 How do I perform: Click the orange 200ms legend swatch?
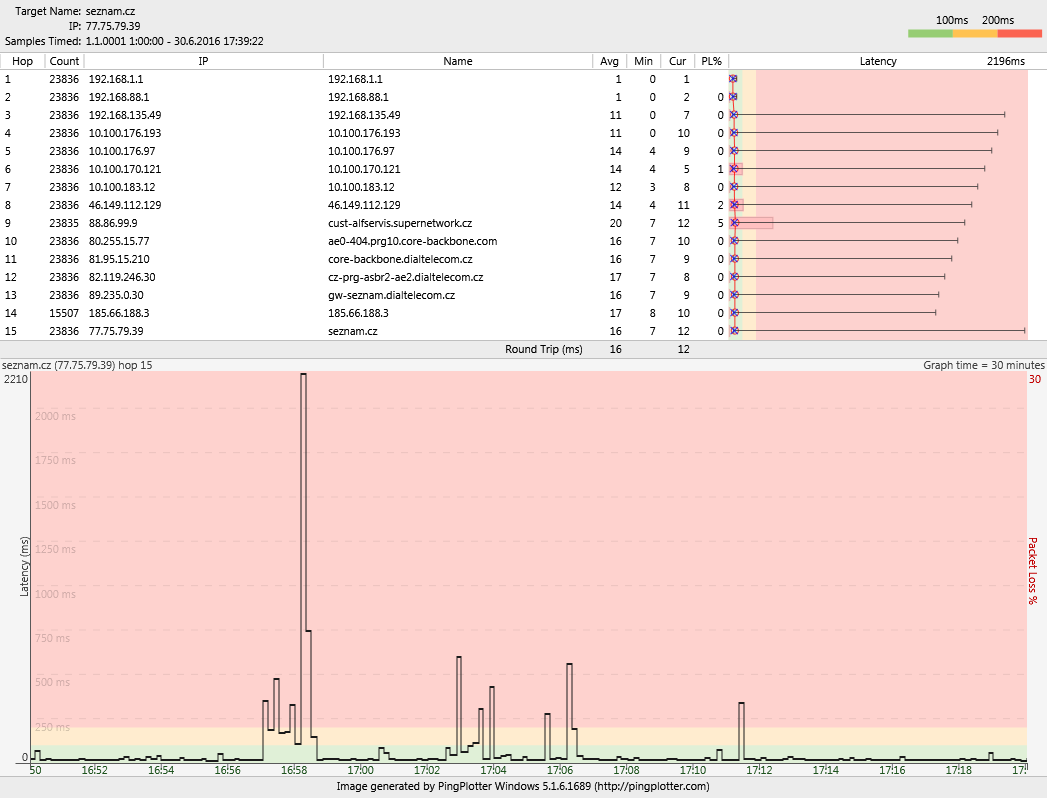coord(975,33)
